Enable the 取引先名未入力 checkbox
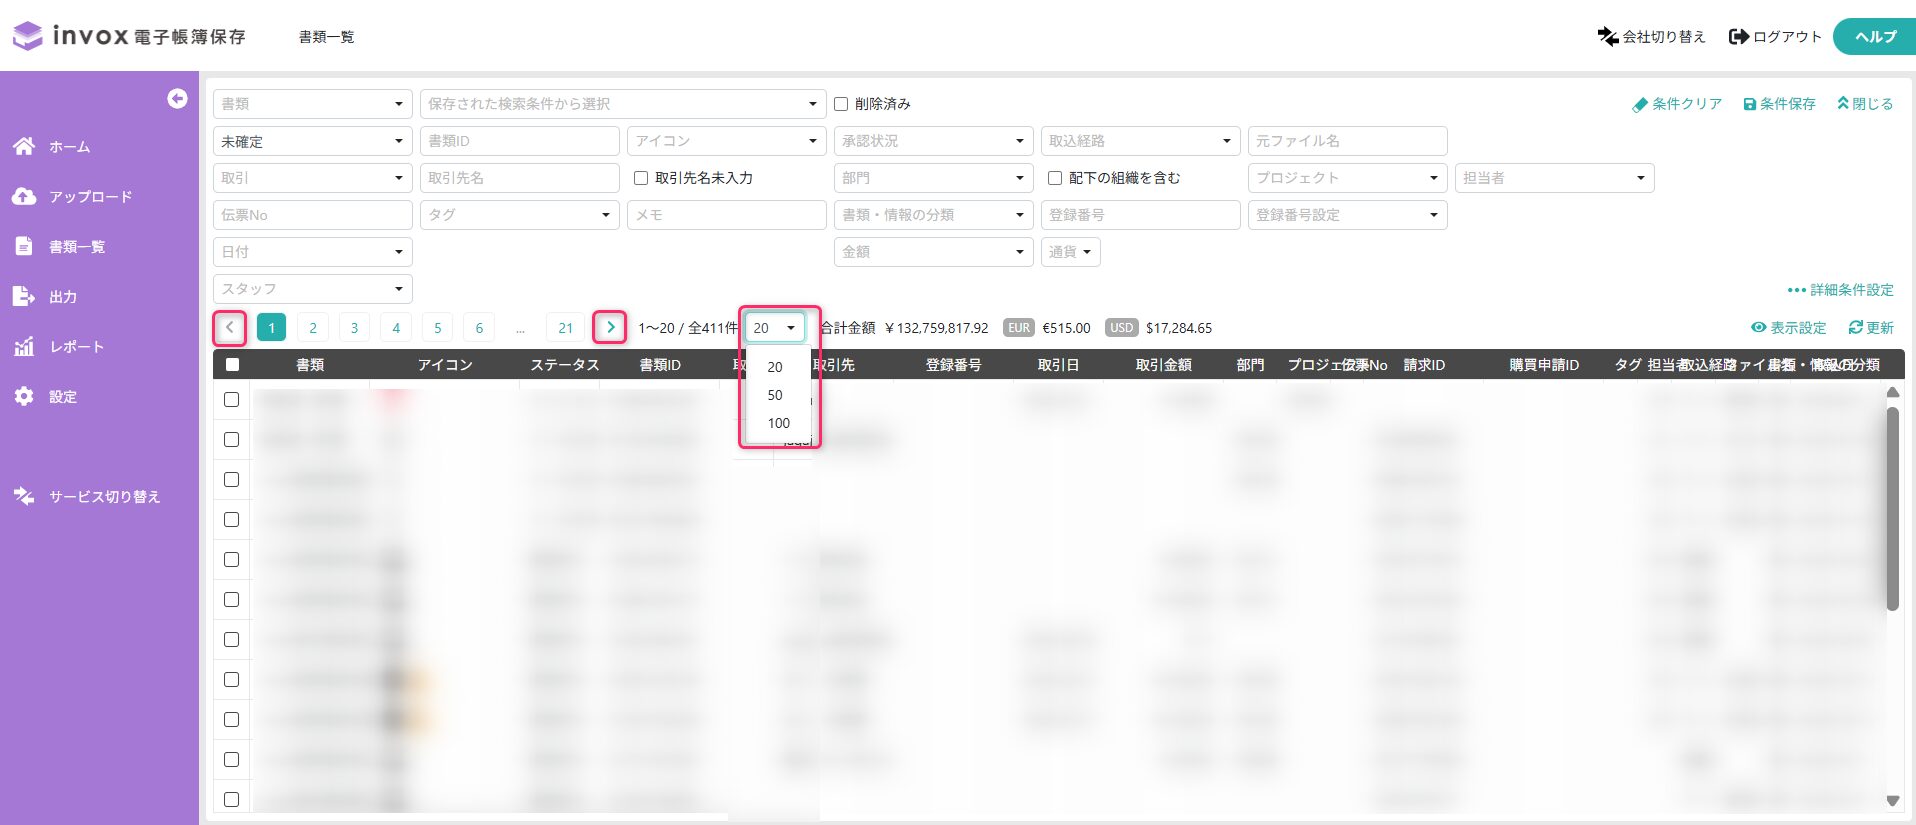This screenshot has width=1916, height=825. pos(641,178)
